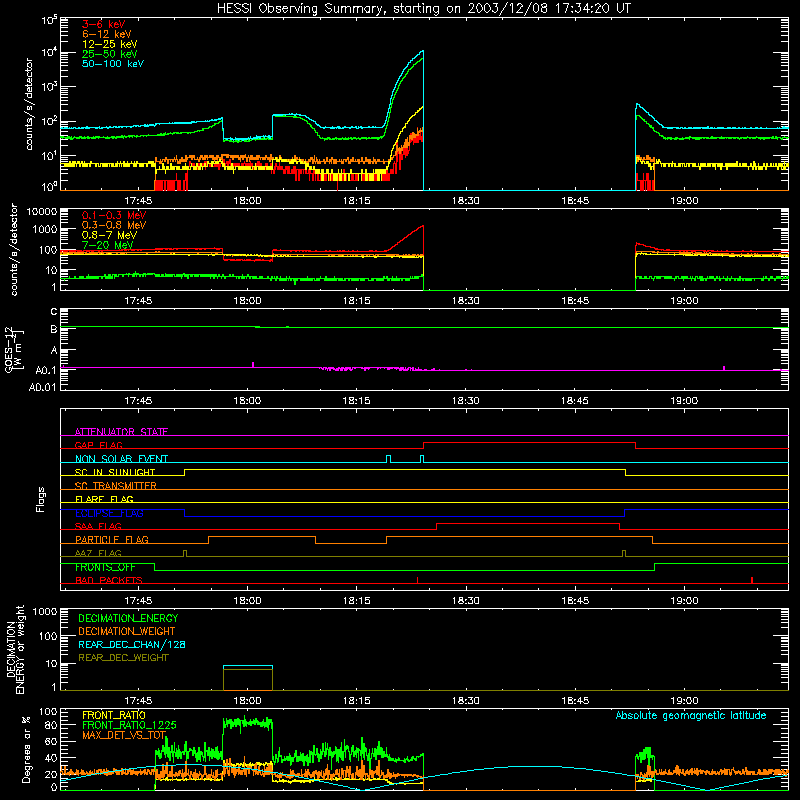Select the 50-100 keV legend label

113,64
